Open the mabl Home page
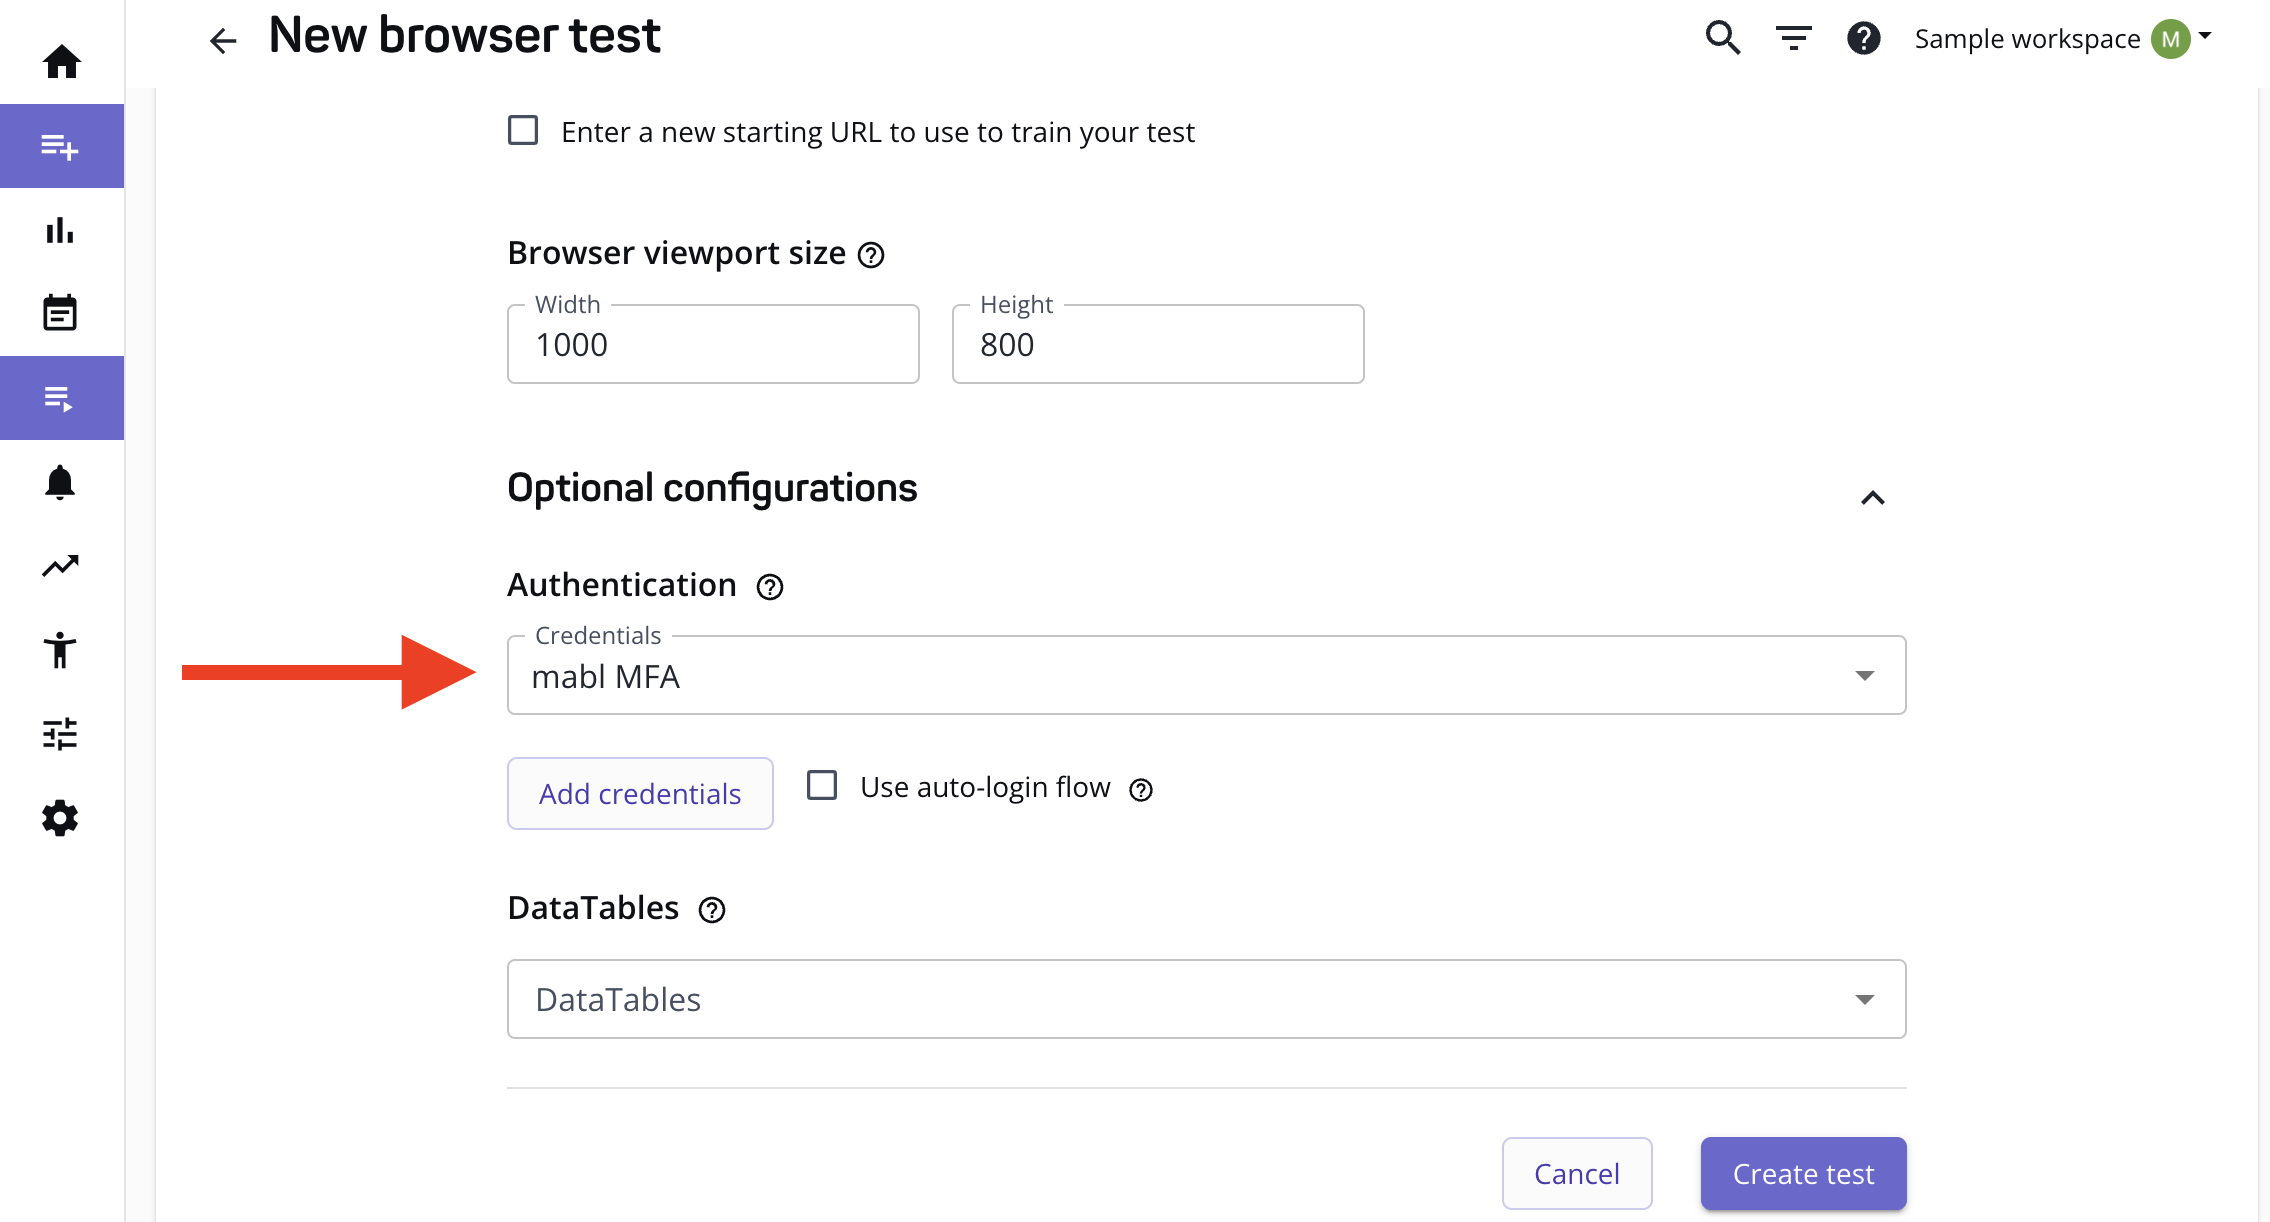This screenshot has width=2270, height=1222. pyautogui.click(x=61, y=60)
